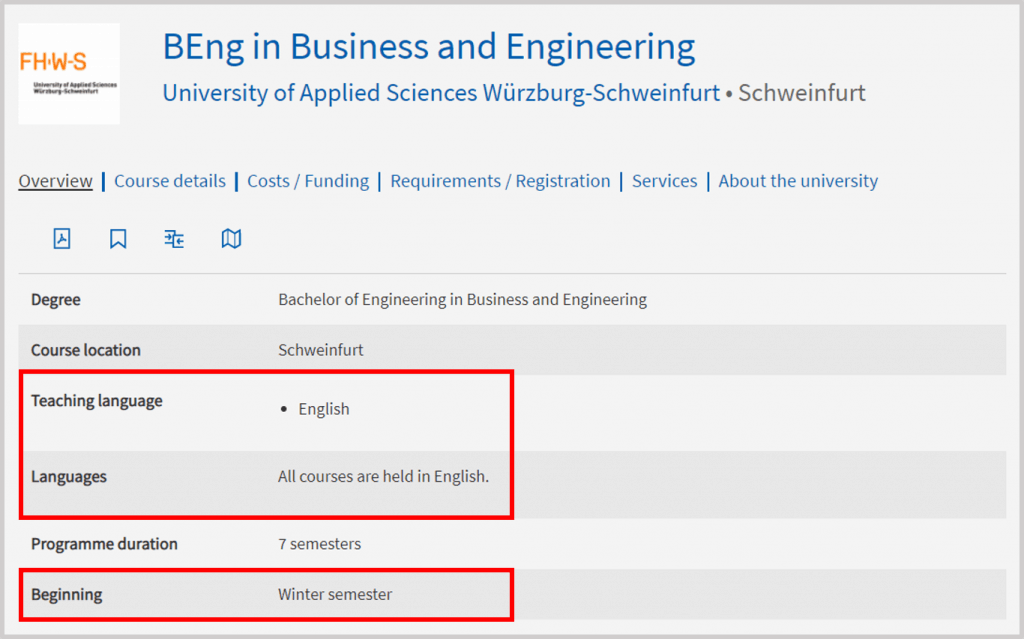
Task: Open the Services tab
Action: pos(664,181)
